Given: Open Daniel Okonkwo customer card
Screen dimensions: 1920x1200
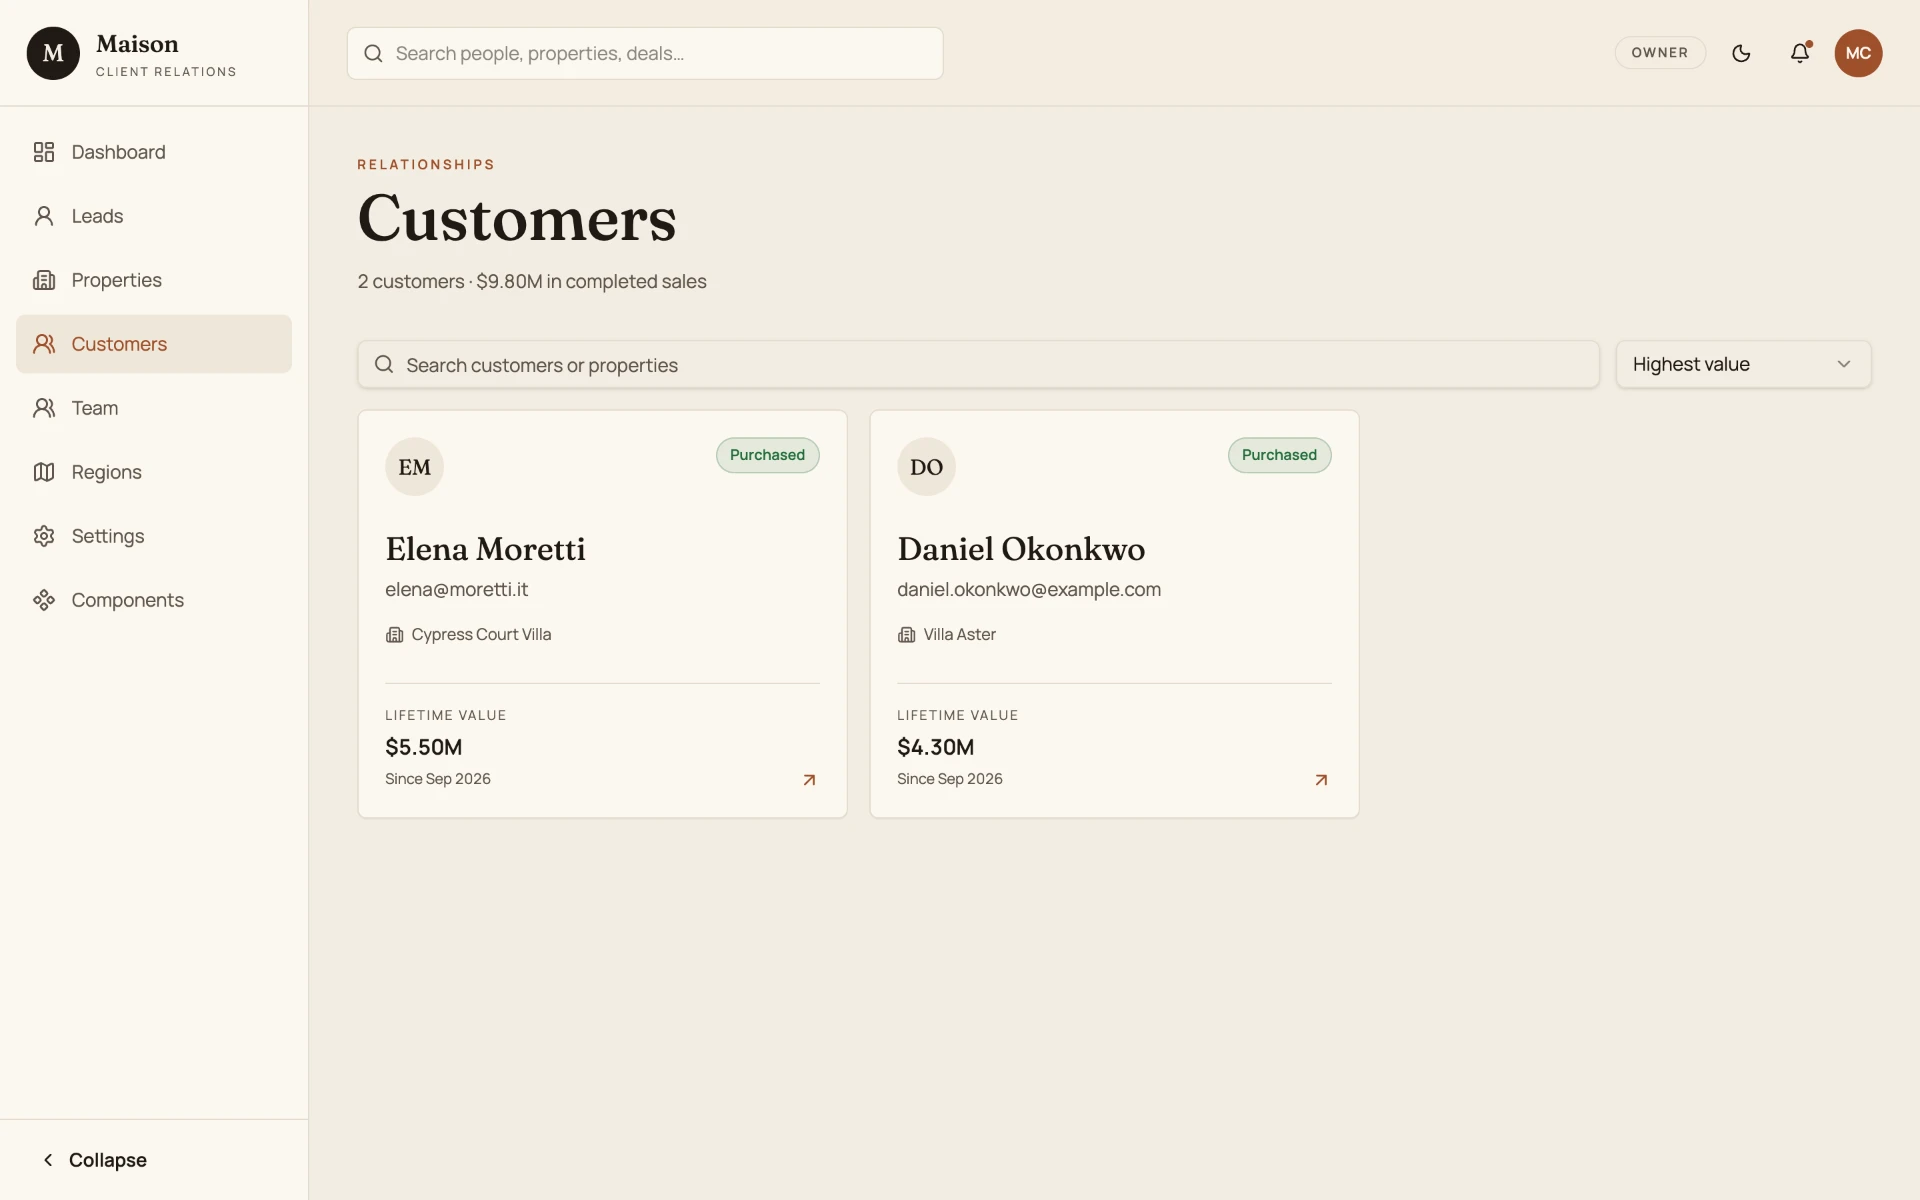Looking at the screenshot, I should coord(1114,614).
